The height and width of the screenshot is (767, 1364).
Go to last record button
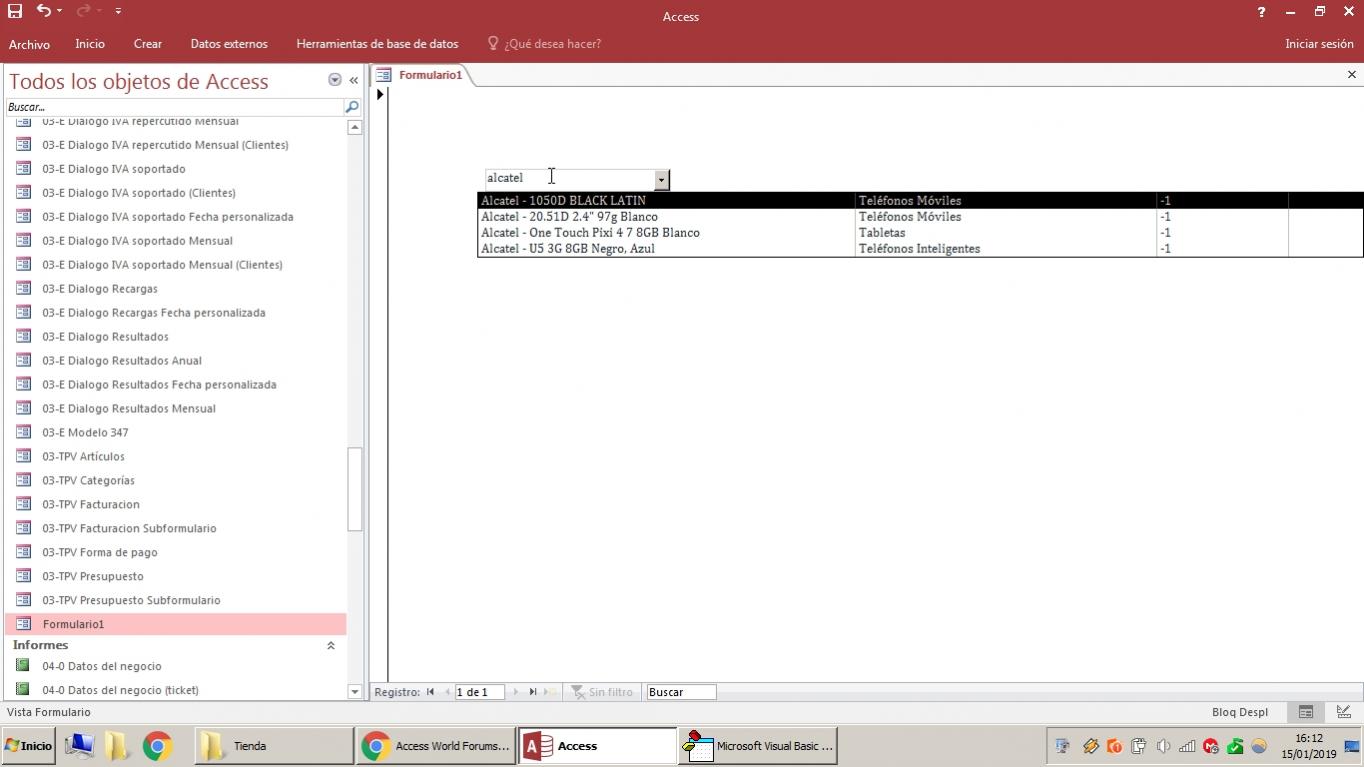(x=532, y=692)
